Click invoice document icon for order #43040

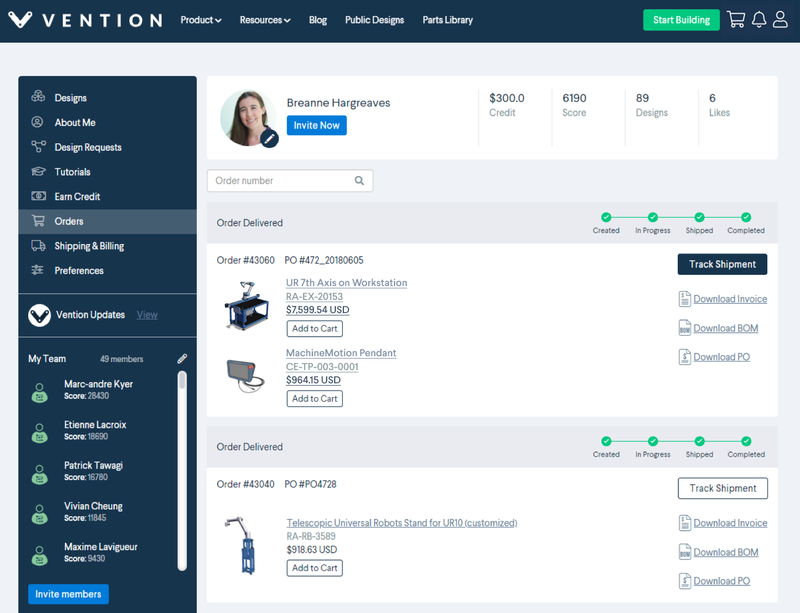685,523
